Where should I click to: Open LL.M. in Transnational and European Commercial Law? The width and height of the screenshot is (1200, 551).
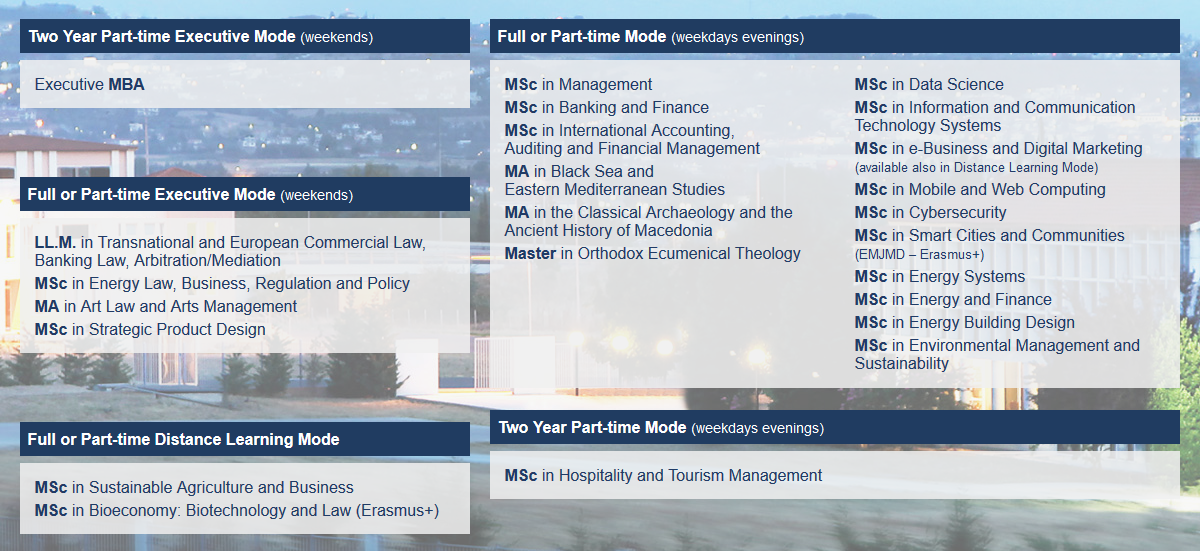(x=230, y=251)
